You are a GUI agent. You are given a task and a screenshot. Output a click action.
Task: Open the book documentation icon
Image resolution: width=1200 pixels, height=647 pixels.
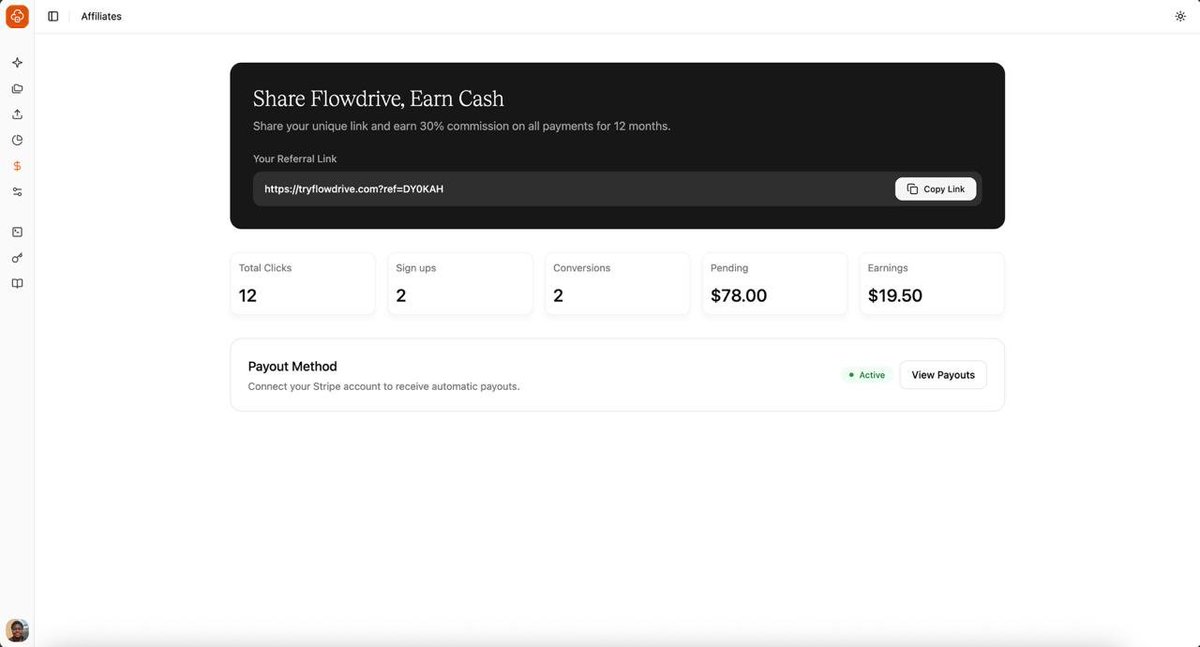click(x=17, y=284)
